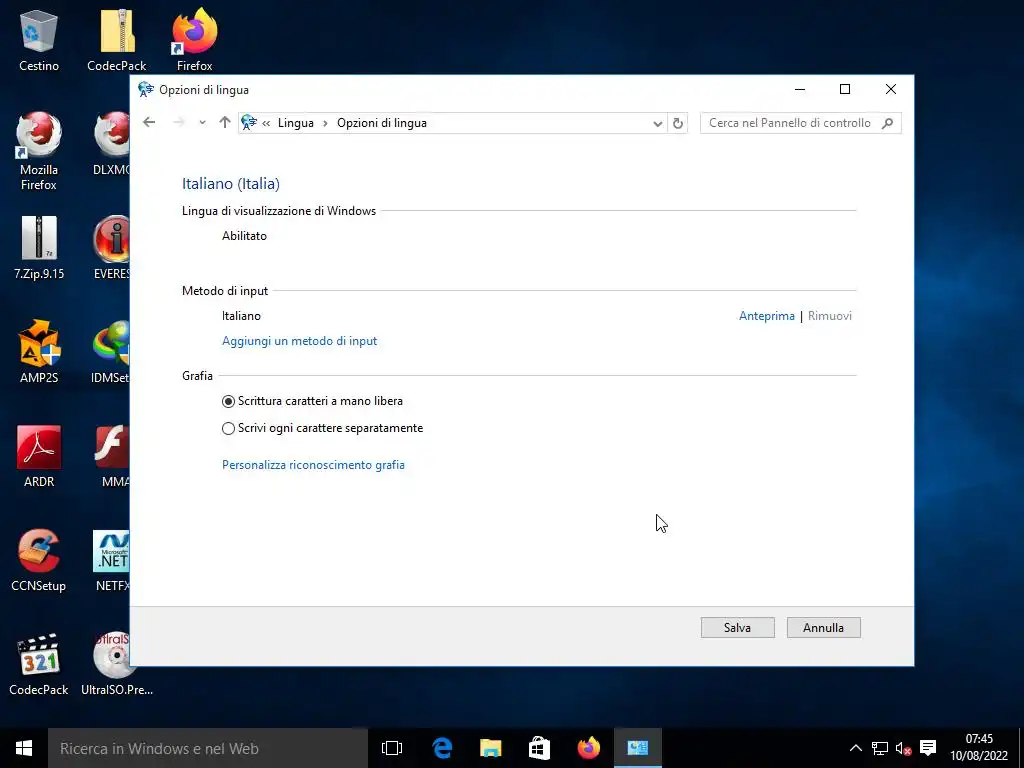Go up one level with up arrow

tap(225, 122)
